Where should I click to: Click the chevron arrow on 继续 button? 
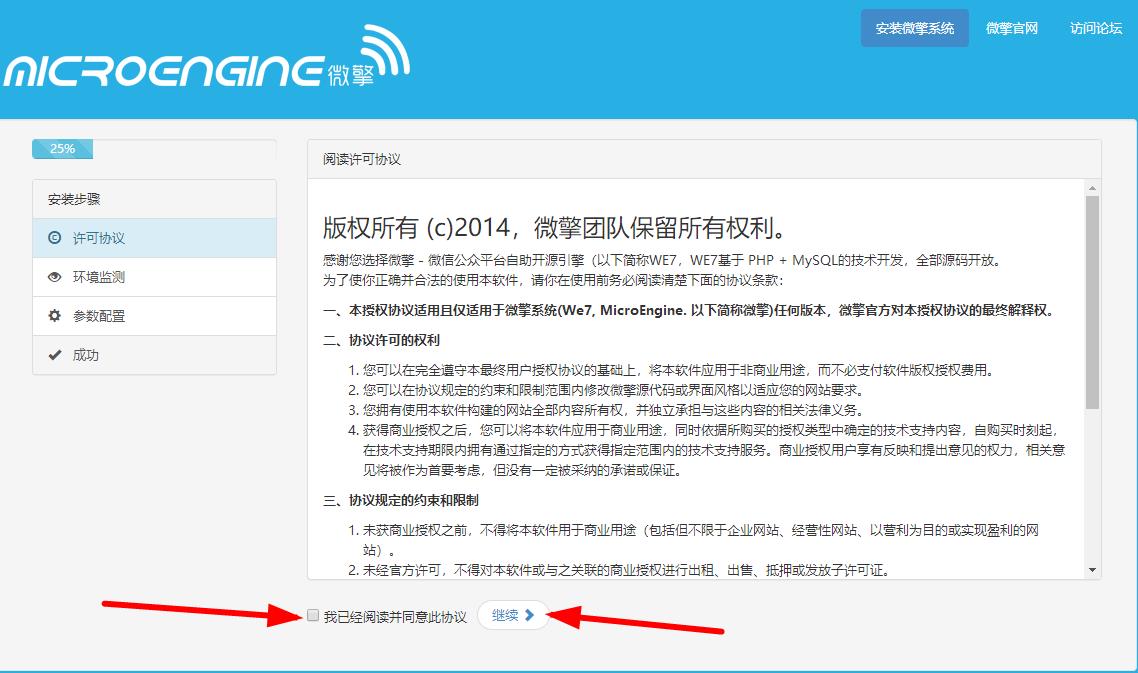point(530,615)
